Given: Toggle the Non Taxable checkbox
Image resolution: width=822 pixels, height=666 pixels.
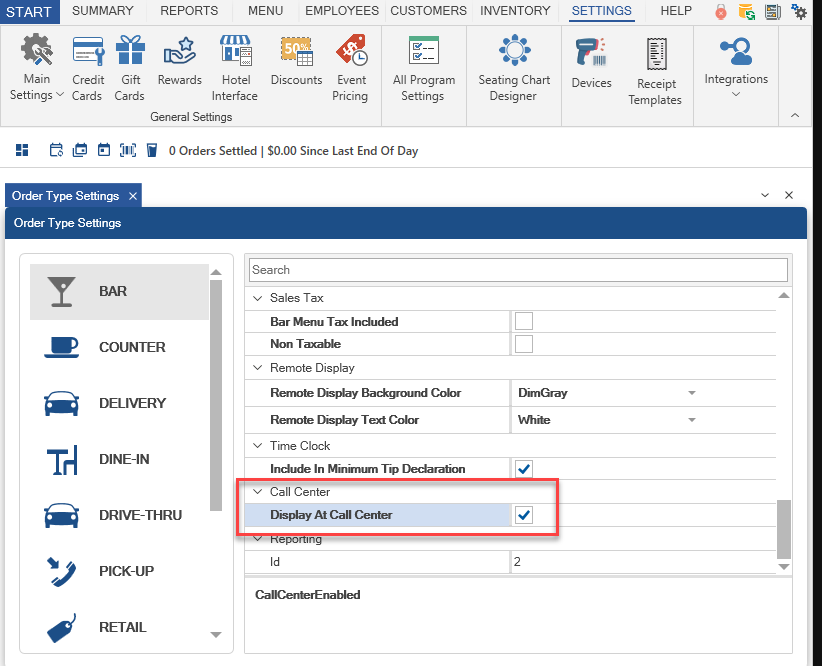Looking at the screenshot, I should [x=523, y=345].
